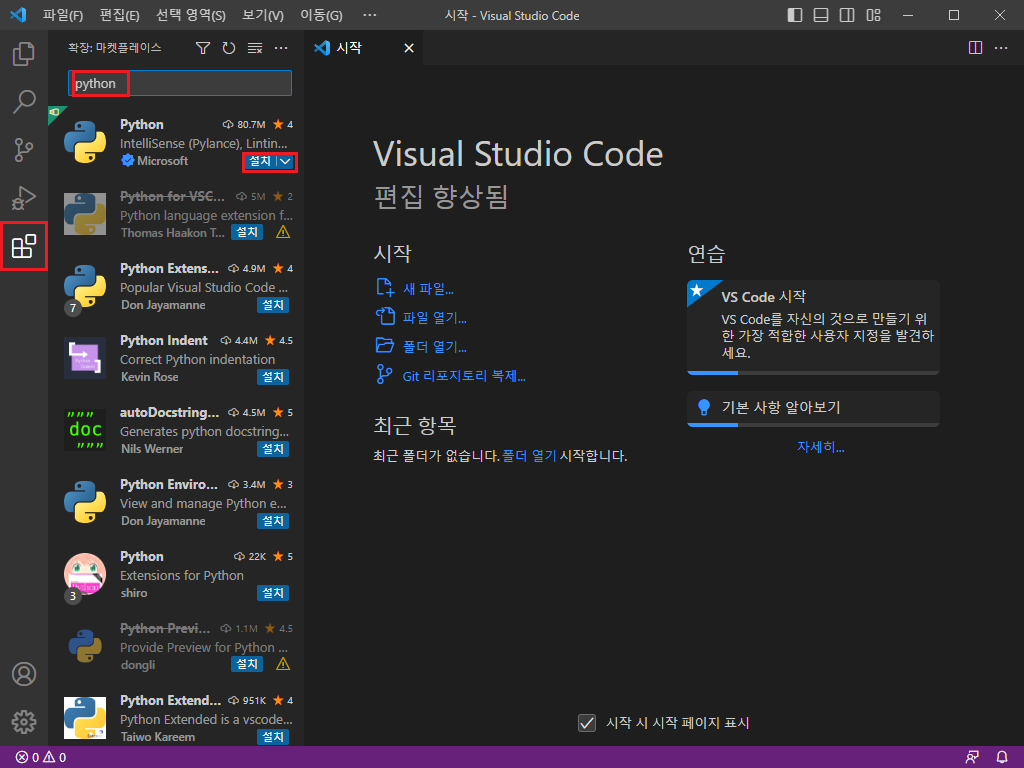1024x768 pixels.
Task: Toggle the bottom panel visibility
Action: 821,15
